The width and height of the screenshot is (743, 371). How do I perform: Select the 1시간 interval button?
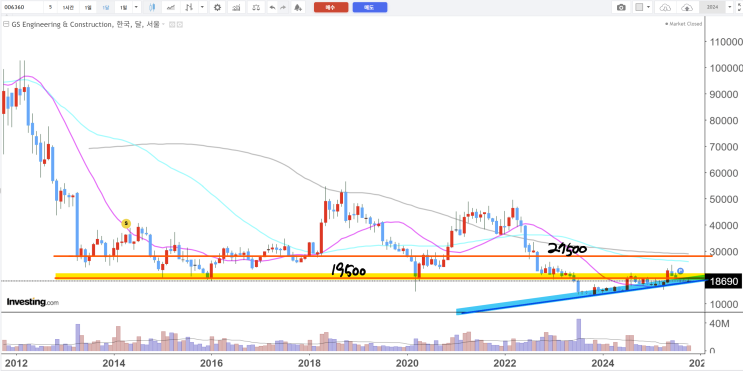(x=68, y=7)
